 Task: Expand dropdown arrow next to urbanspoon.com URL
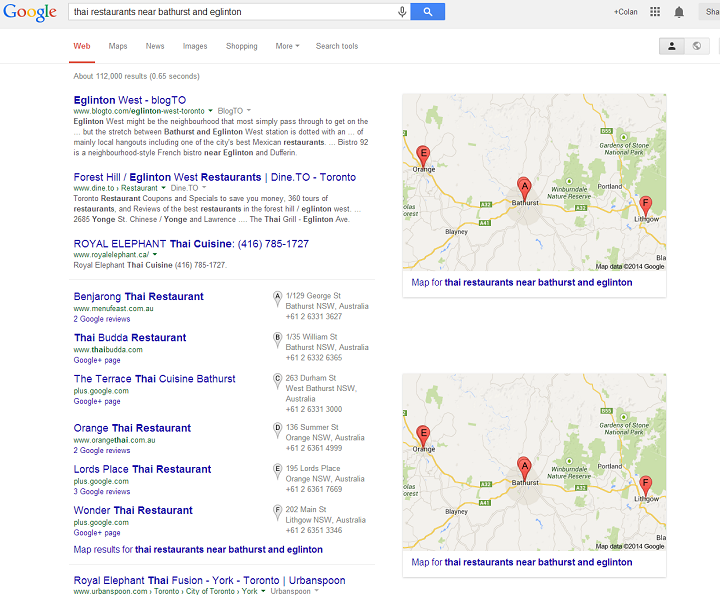263,591
